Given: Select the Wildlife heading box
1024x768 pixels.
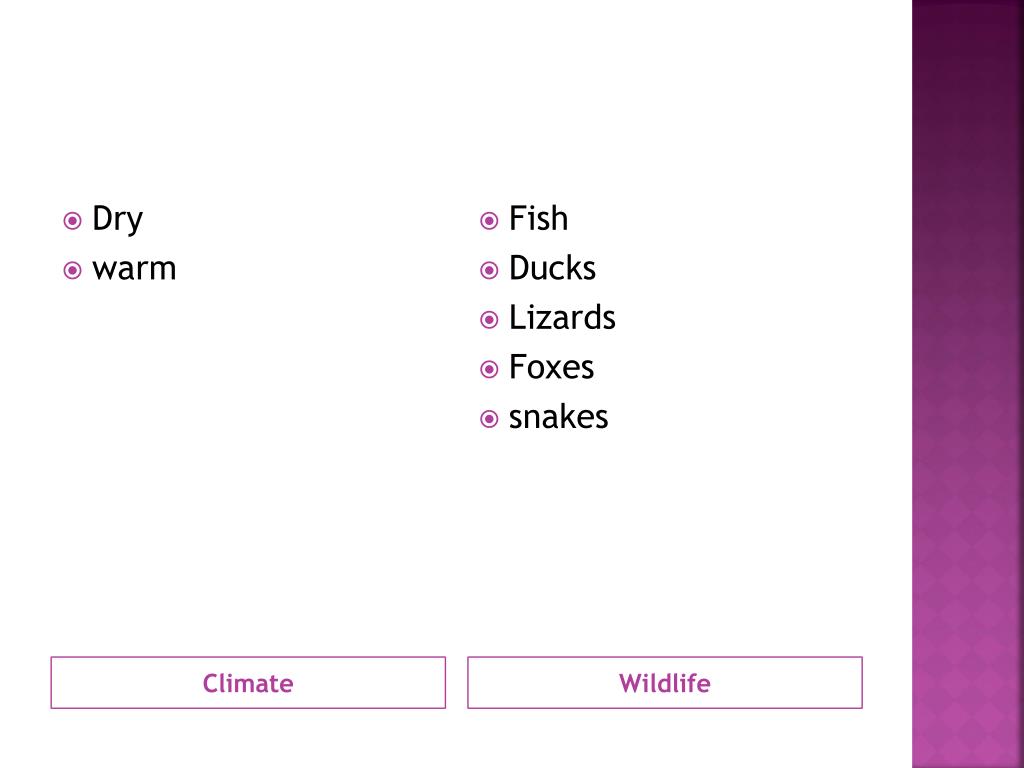Looking at the screenshot, I should (665, 682).
